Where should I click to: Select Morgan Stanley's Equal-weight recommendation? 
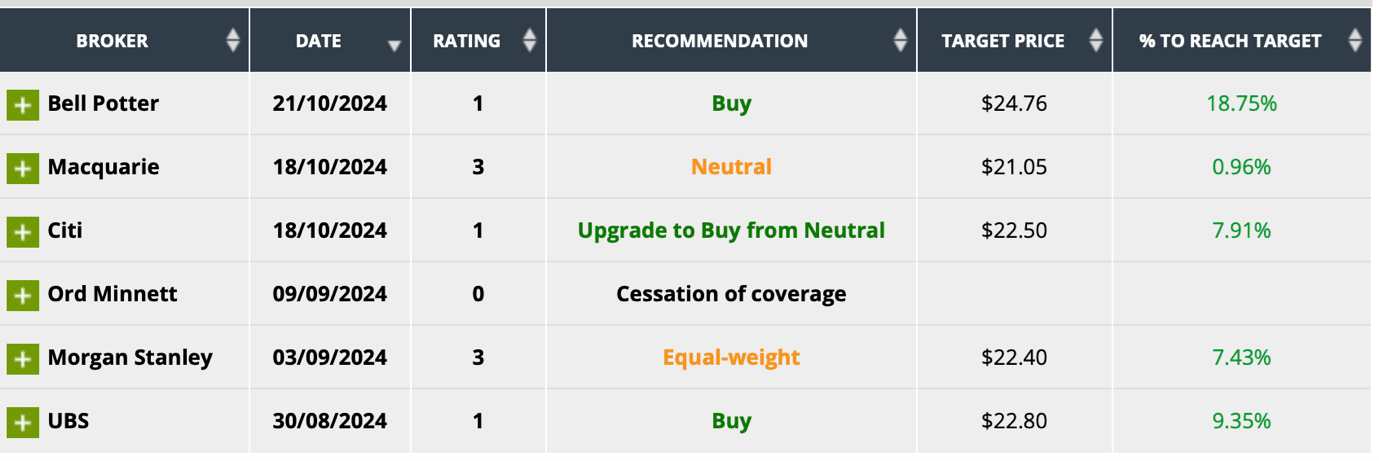tap(731, 357)
